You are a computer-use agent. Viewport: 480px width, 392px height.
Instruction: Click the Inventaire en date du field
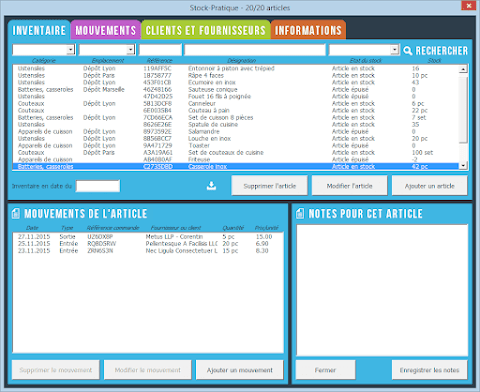(x=98, y=186)
